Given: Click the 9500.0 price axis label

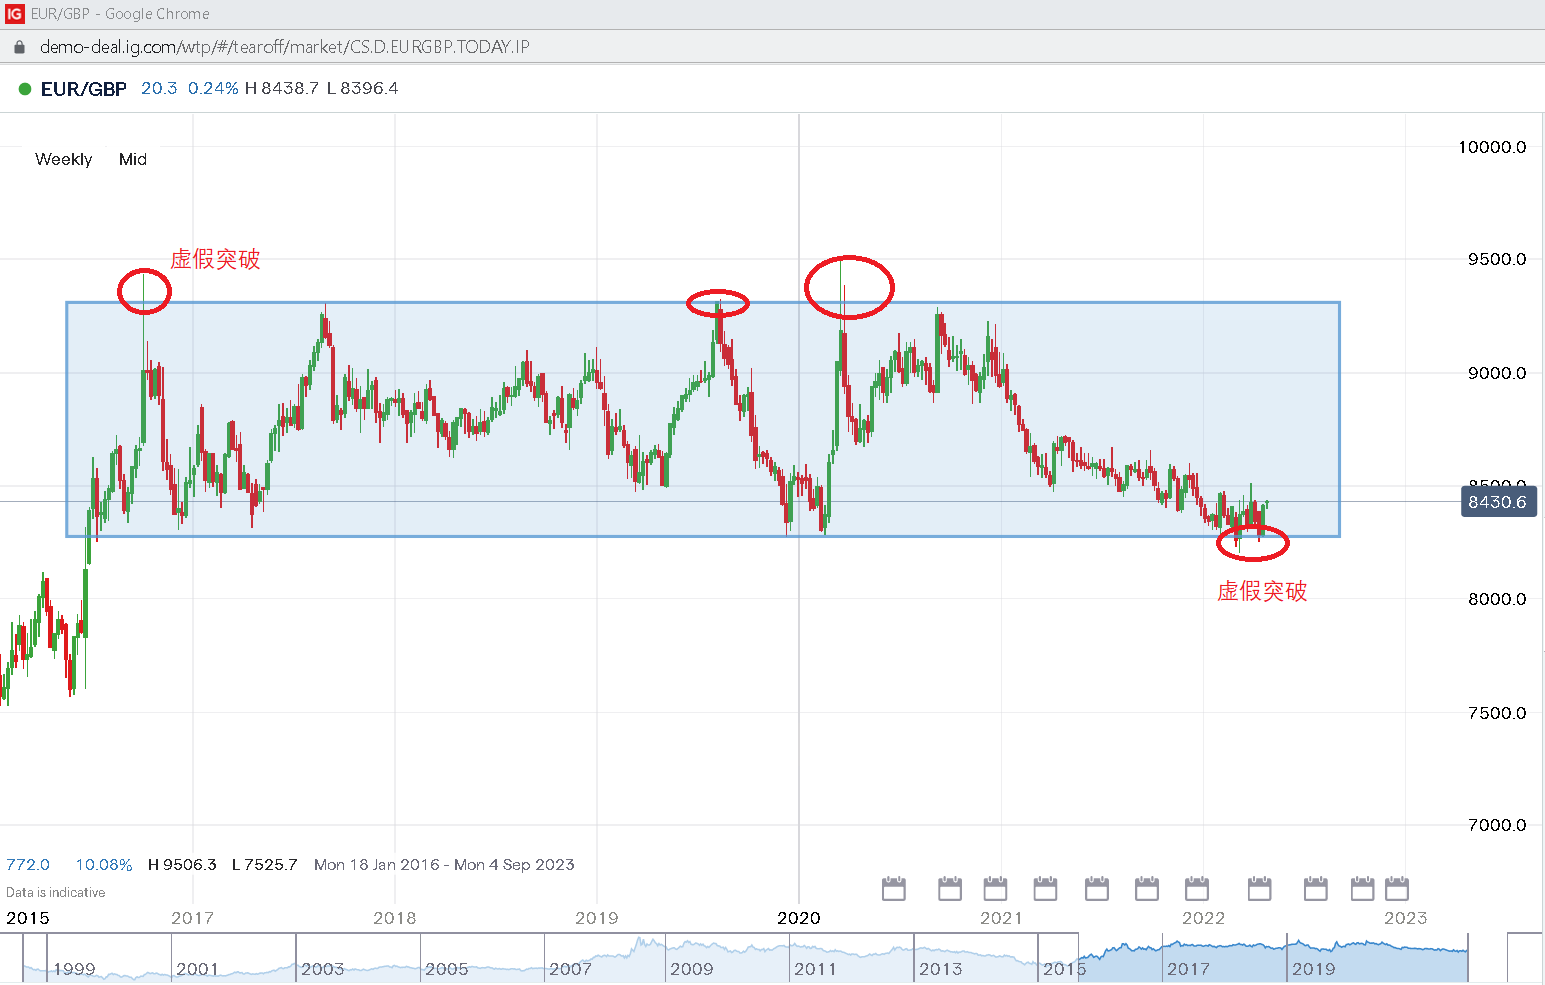Looking at the screenshot, I should (x=1497, y=259).
